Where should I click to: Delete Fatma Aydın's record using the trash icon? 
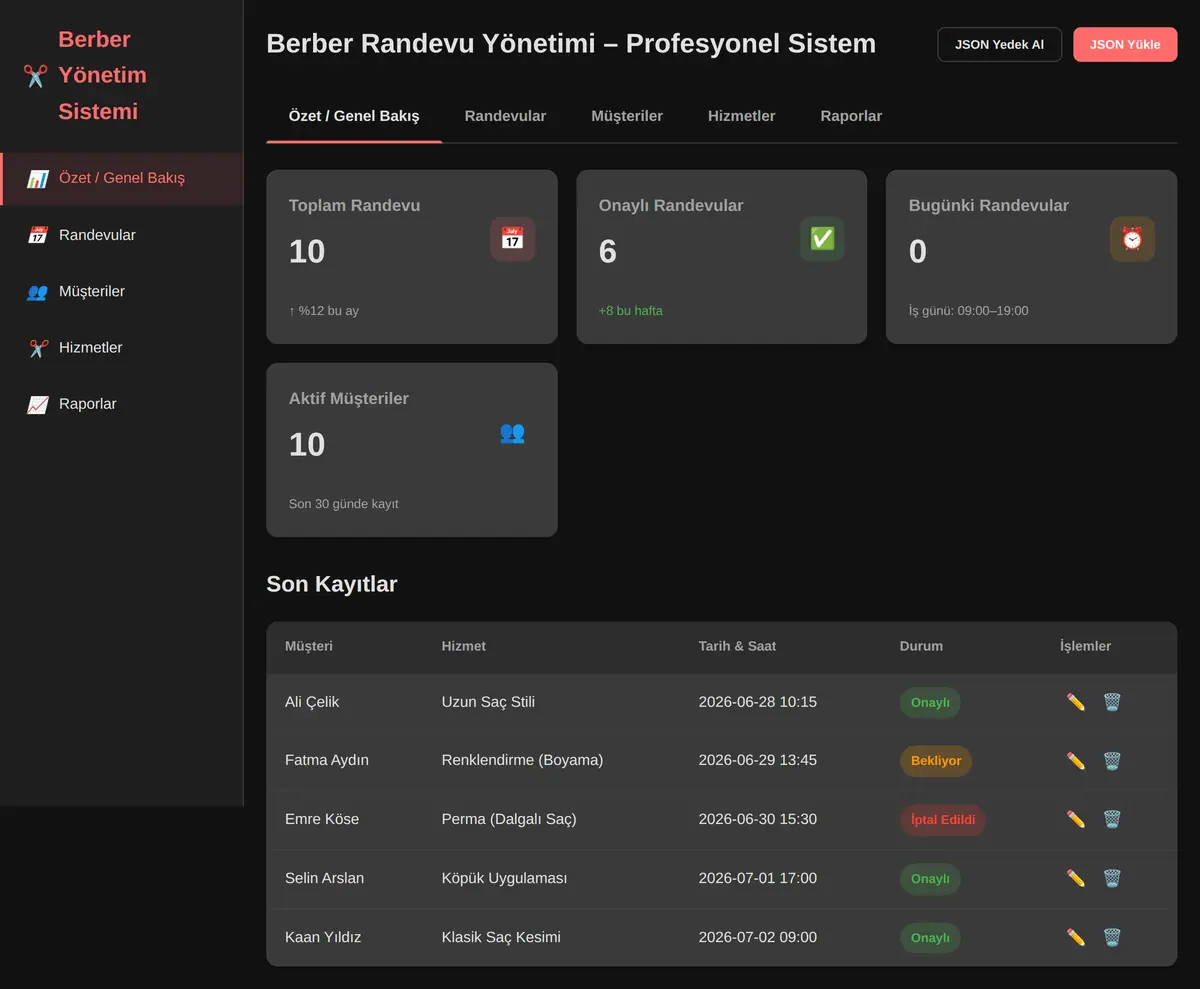coord(1112,761)
